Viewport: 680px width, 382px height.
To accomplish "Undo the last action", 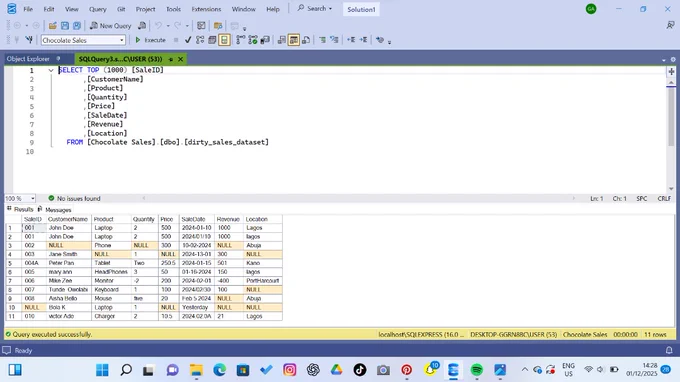I will click(158, 26).
